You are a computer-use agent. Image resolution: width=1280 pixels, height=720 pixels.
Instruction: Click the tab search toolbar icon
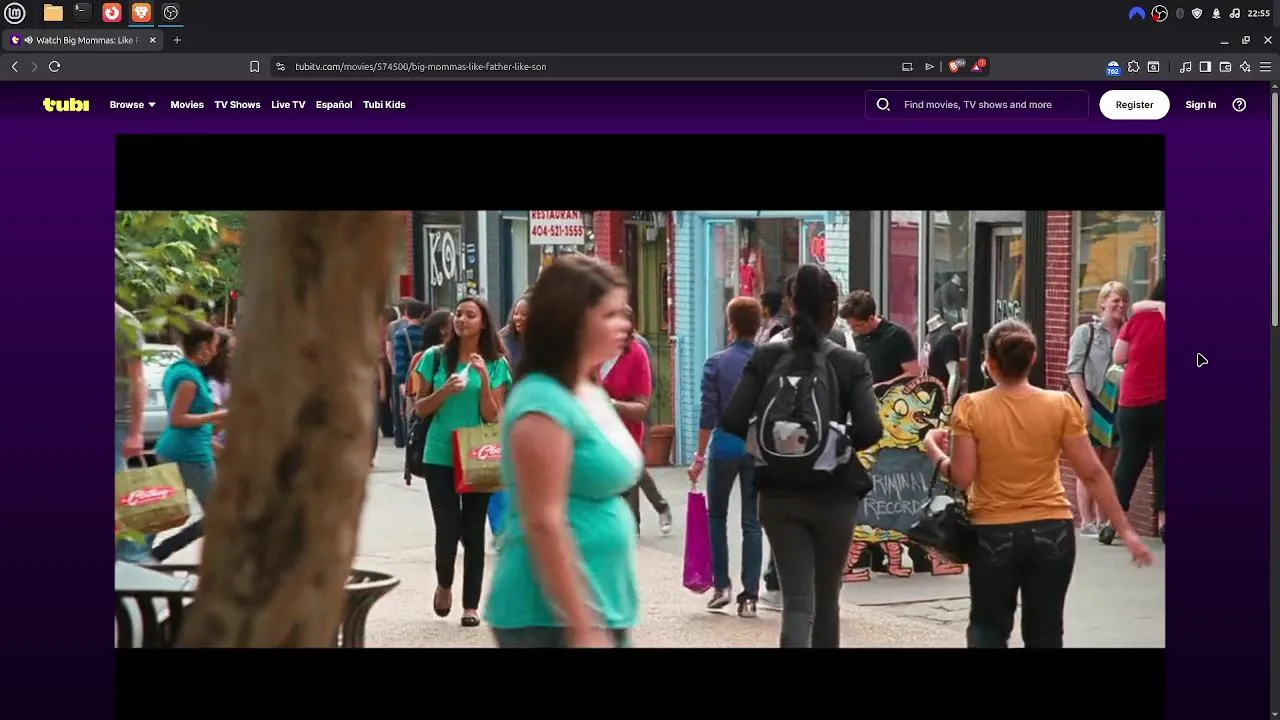tap(1153, 66)
